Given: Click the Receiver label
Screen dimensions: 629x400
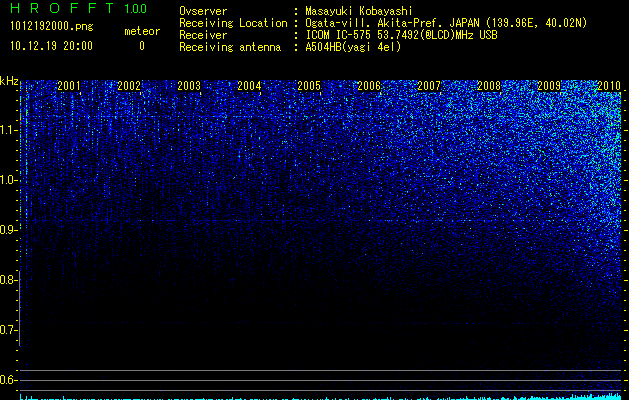Looking at the screenshot, I should click(x=203, y=35).
